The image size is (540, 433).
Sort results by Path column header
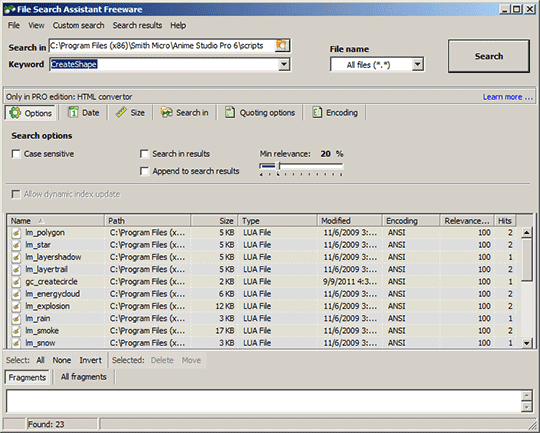(147, 221)
